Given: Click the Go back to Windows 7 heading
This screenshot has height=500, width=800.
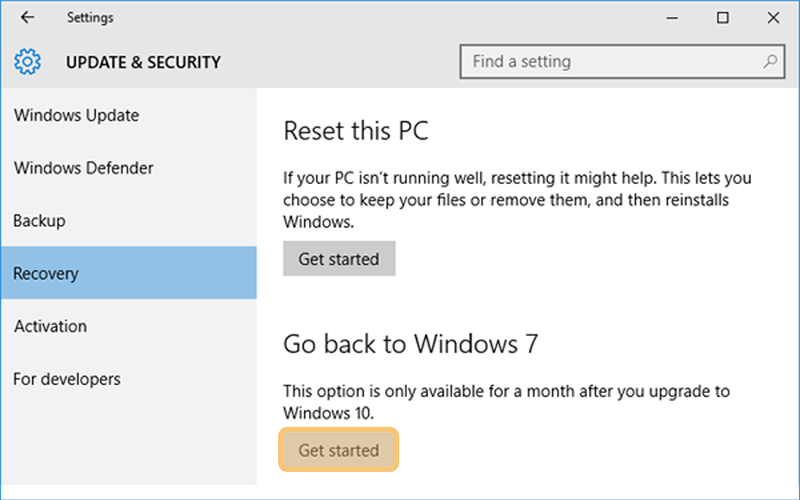Looking at the screenshot, I should pos(411,343).
